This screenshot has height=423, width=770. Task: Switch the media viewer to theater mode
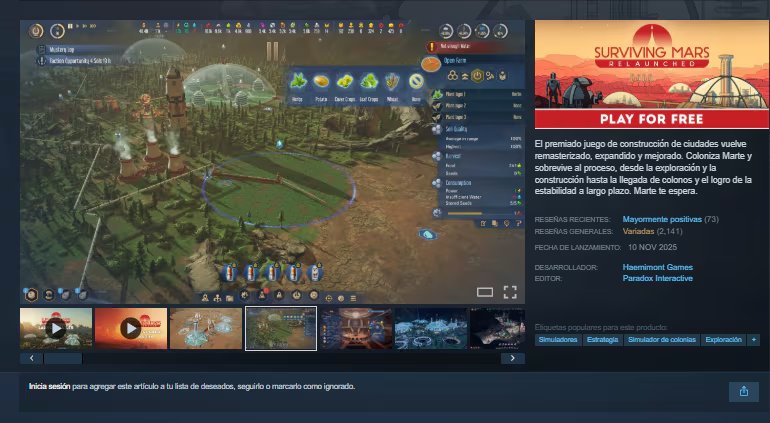pyautogui.click(x=485, y=292)
